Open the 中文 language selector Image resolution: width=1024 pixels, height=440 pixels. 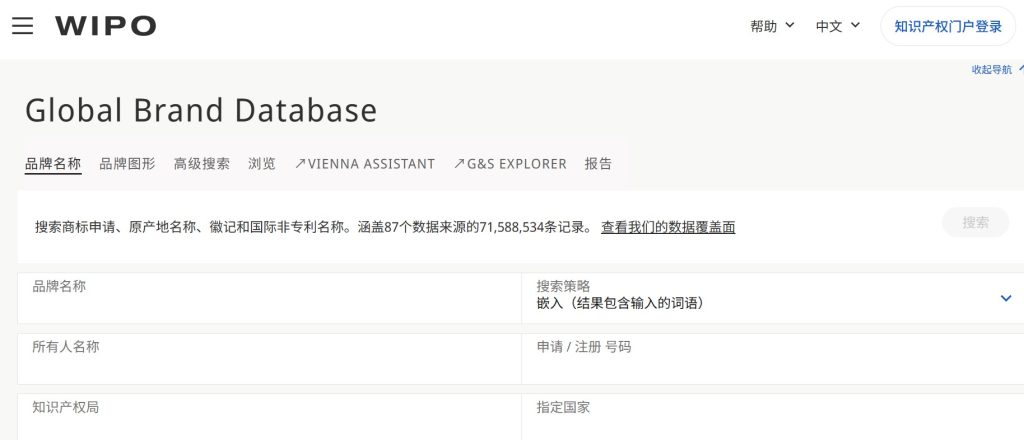tap(838, 26)
